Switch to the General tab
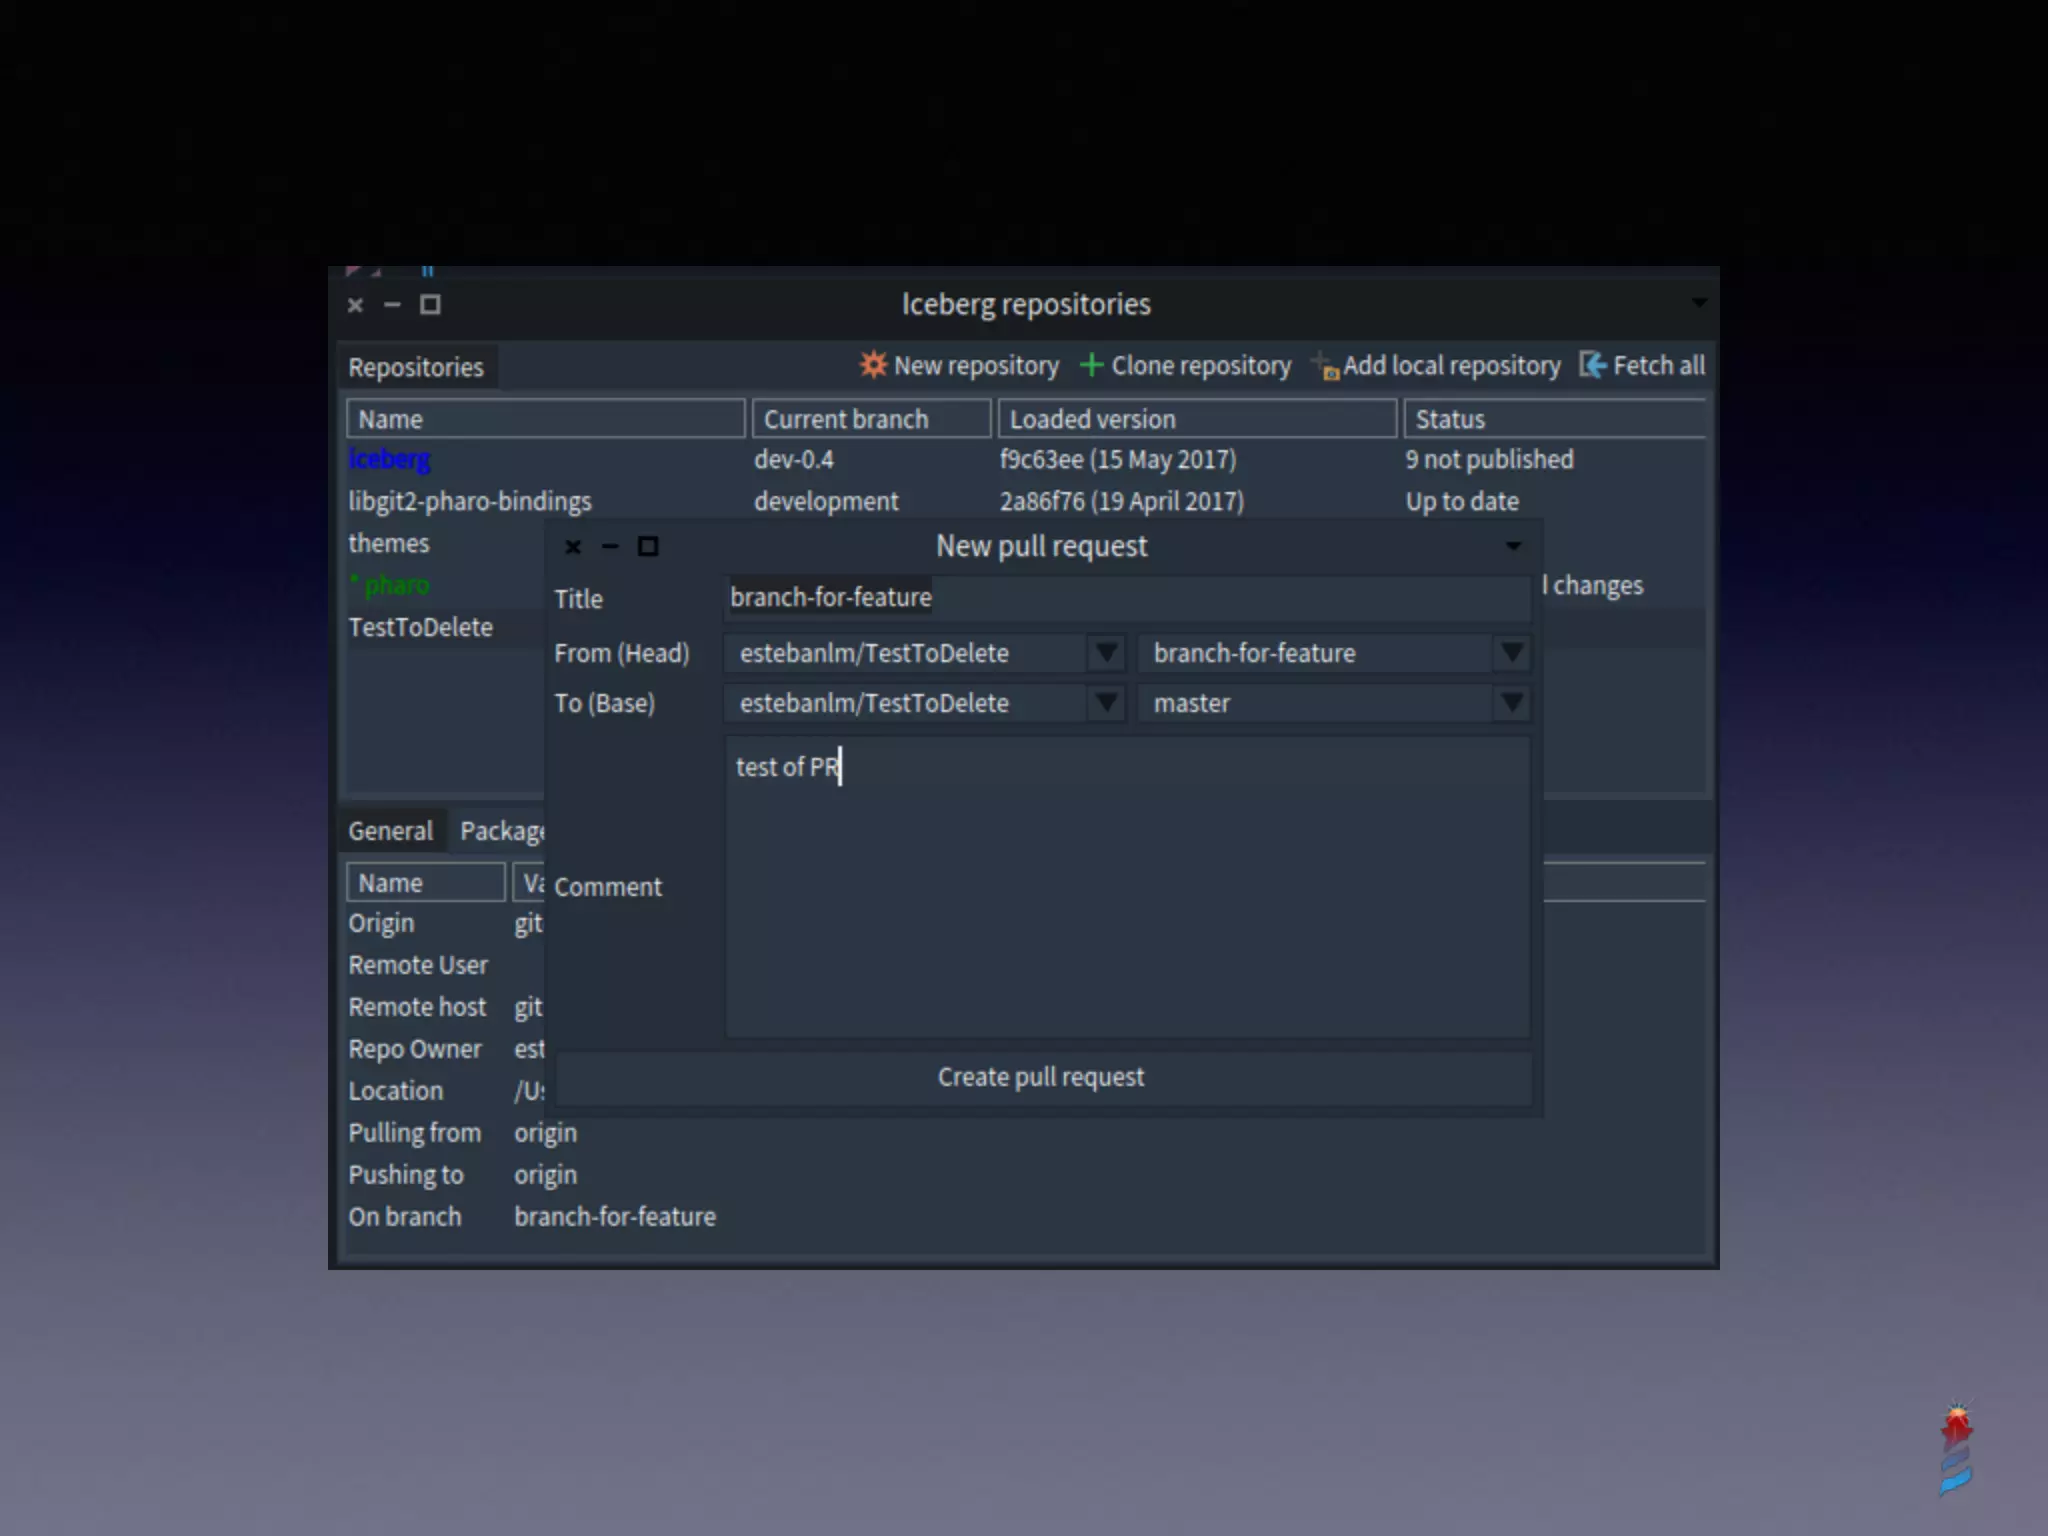This screenshot has height=1536, width=2048. click(x=390, y=831)
